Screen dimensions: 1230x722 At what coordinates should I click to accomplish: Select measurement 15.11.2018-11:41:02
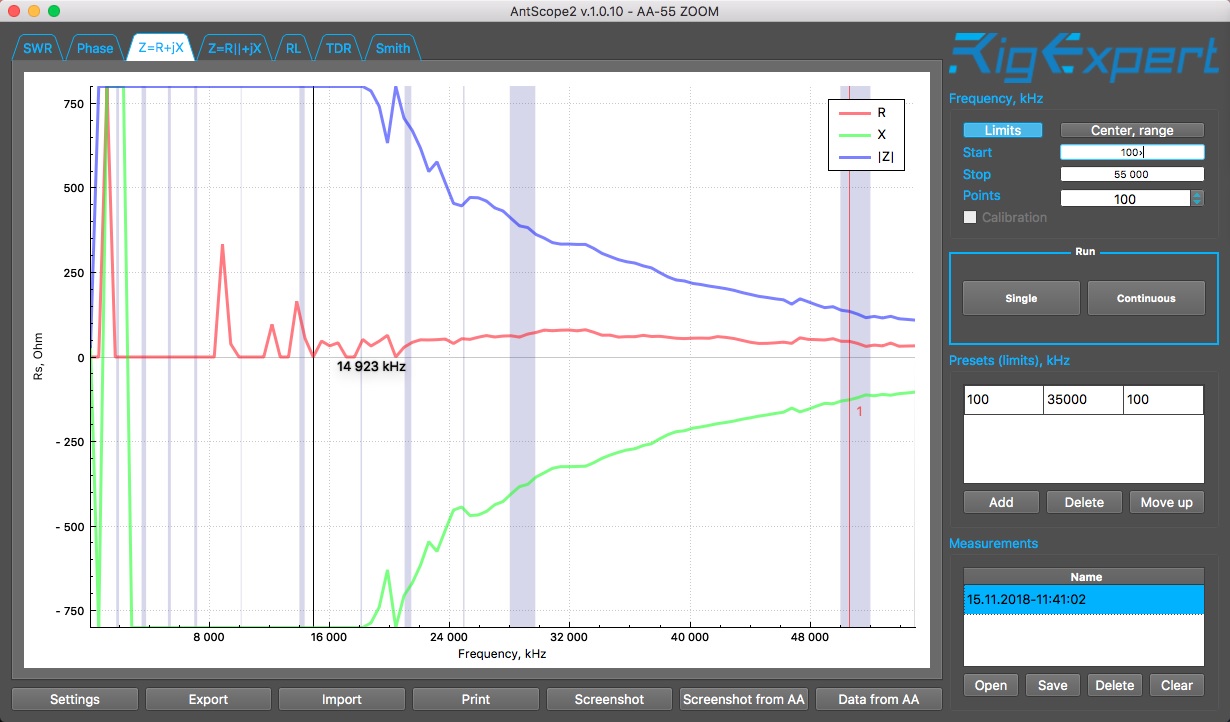[x=1084, y=600]
